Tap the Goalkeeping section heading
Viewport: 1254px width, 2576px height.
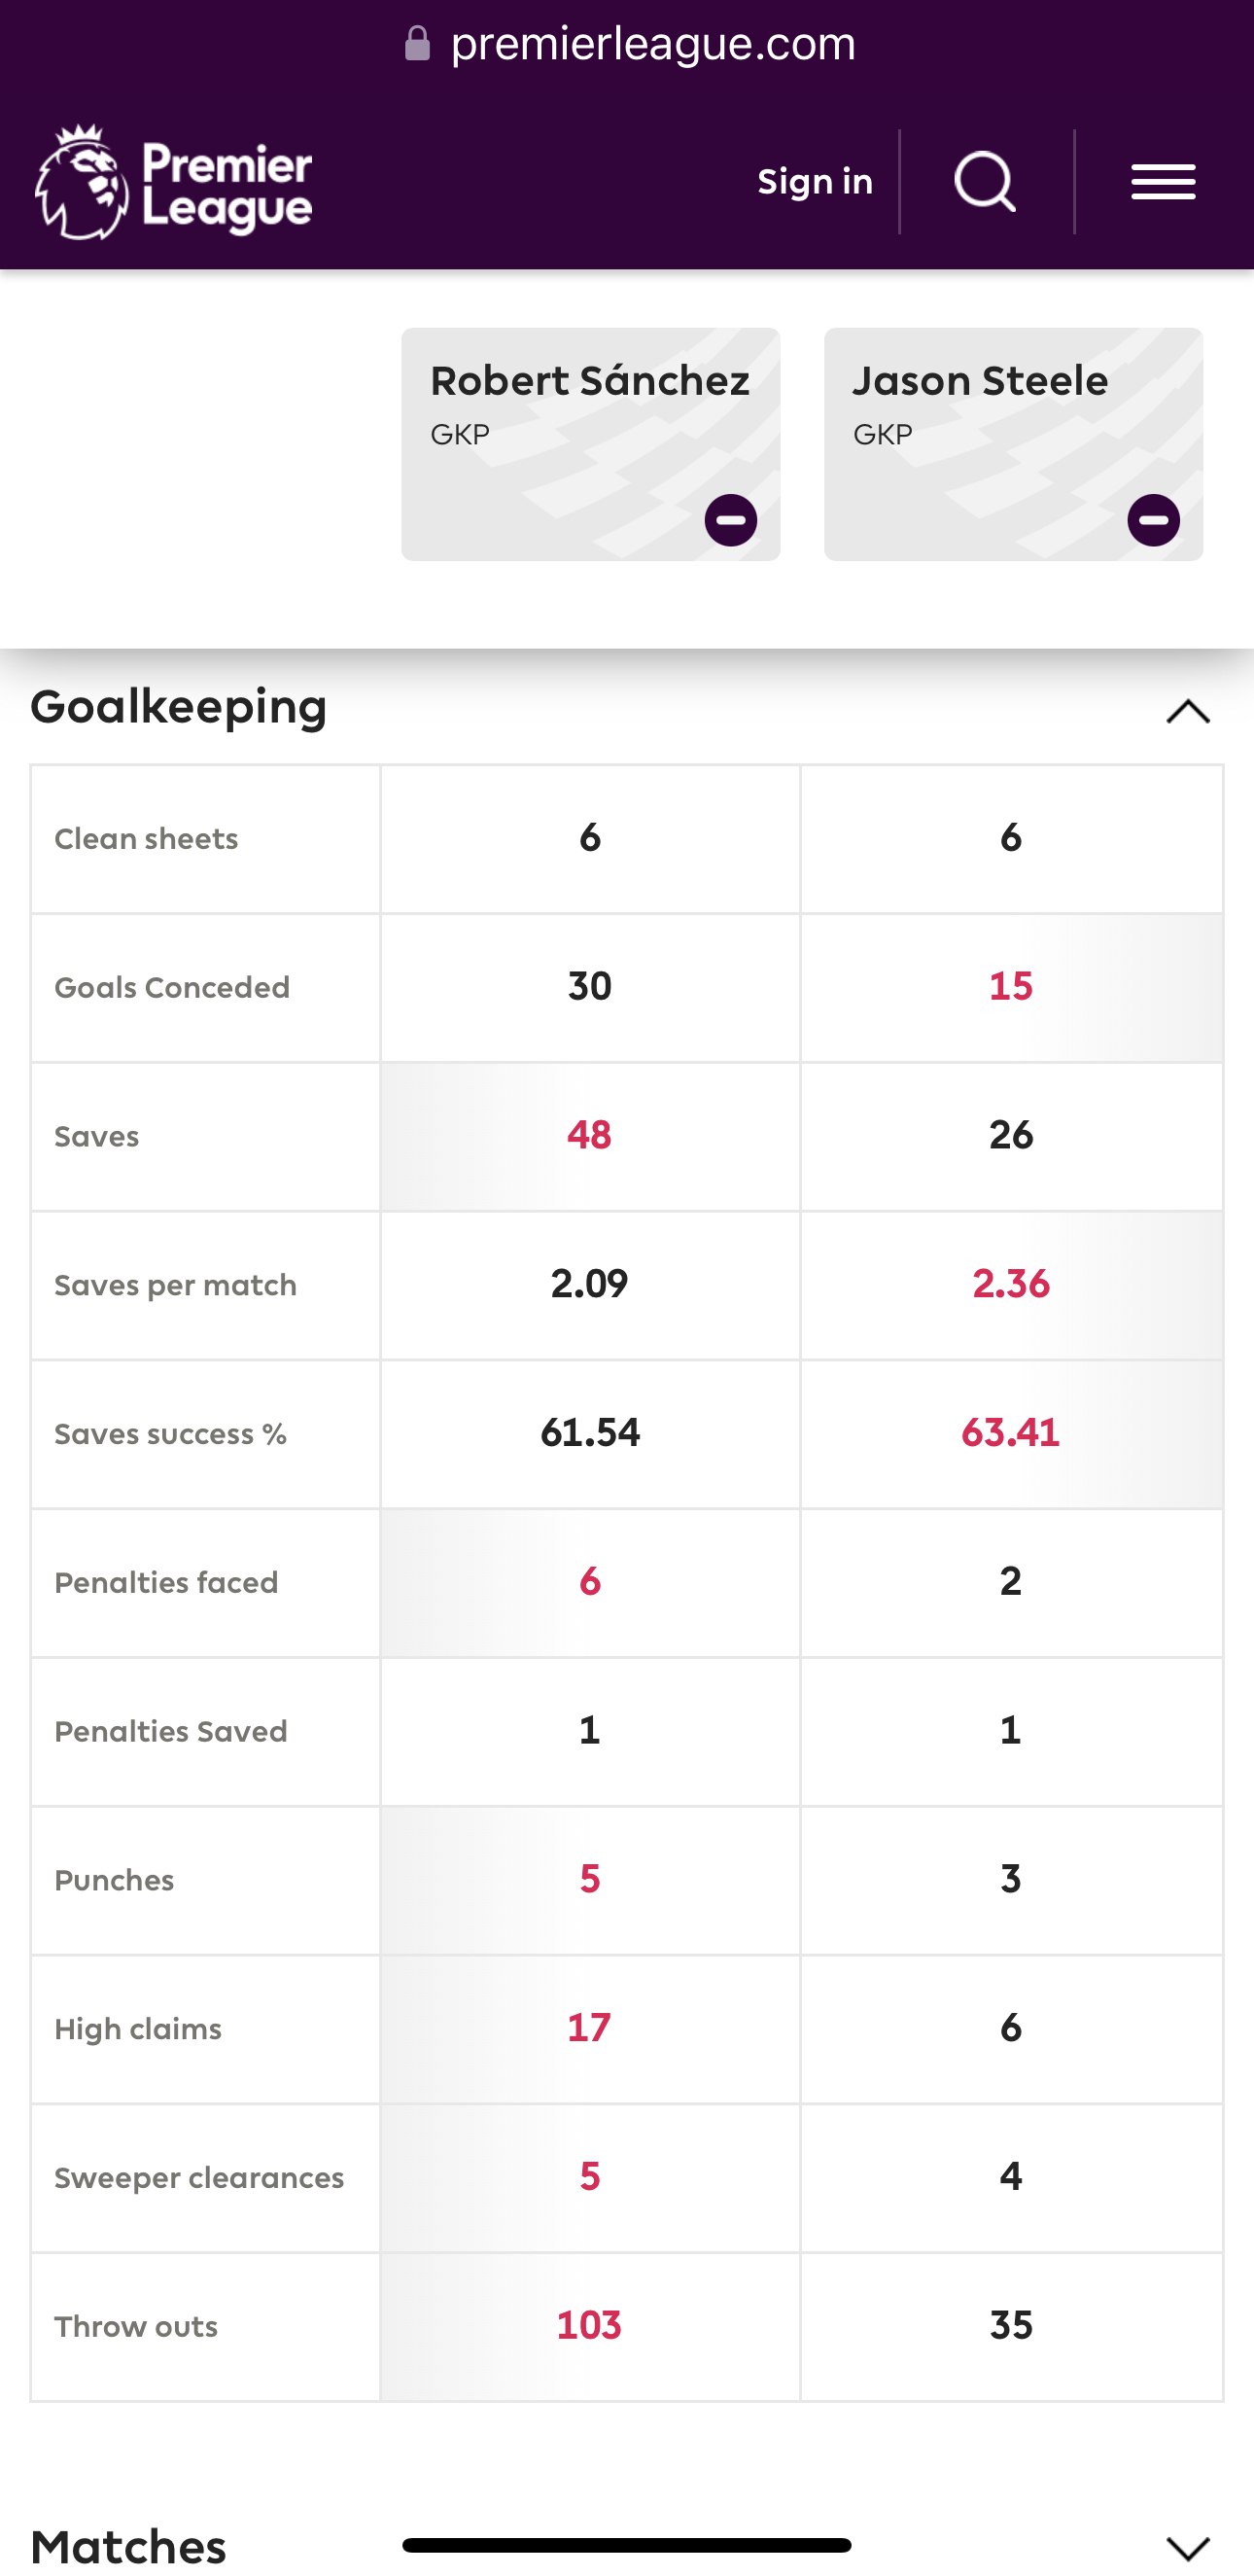[x=179, y=707]
